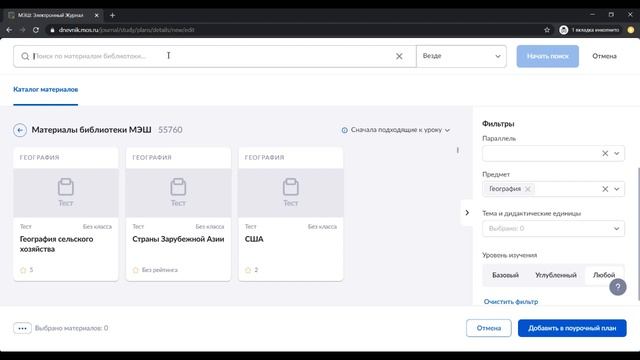
Task: Click the Выбрано материалов: 0 text
Action: point(71,328)
